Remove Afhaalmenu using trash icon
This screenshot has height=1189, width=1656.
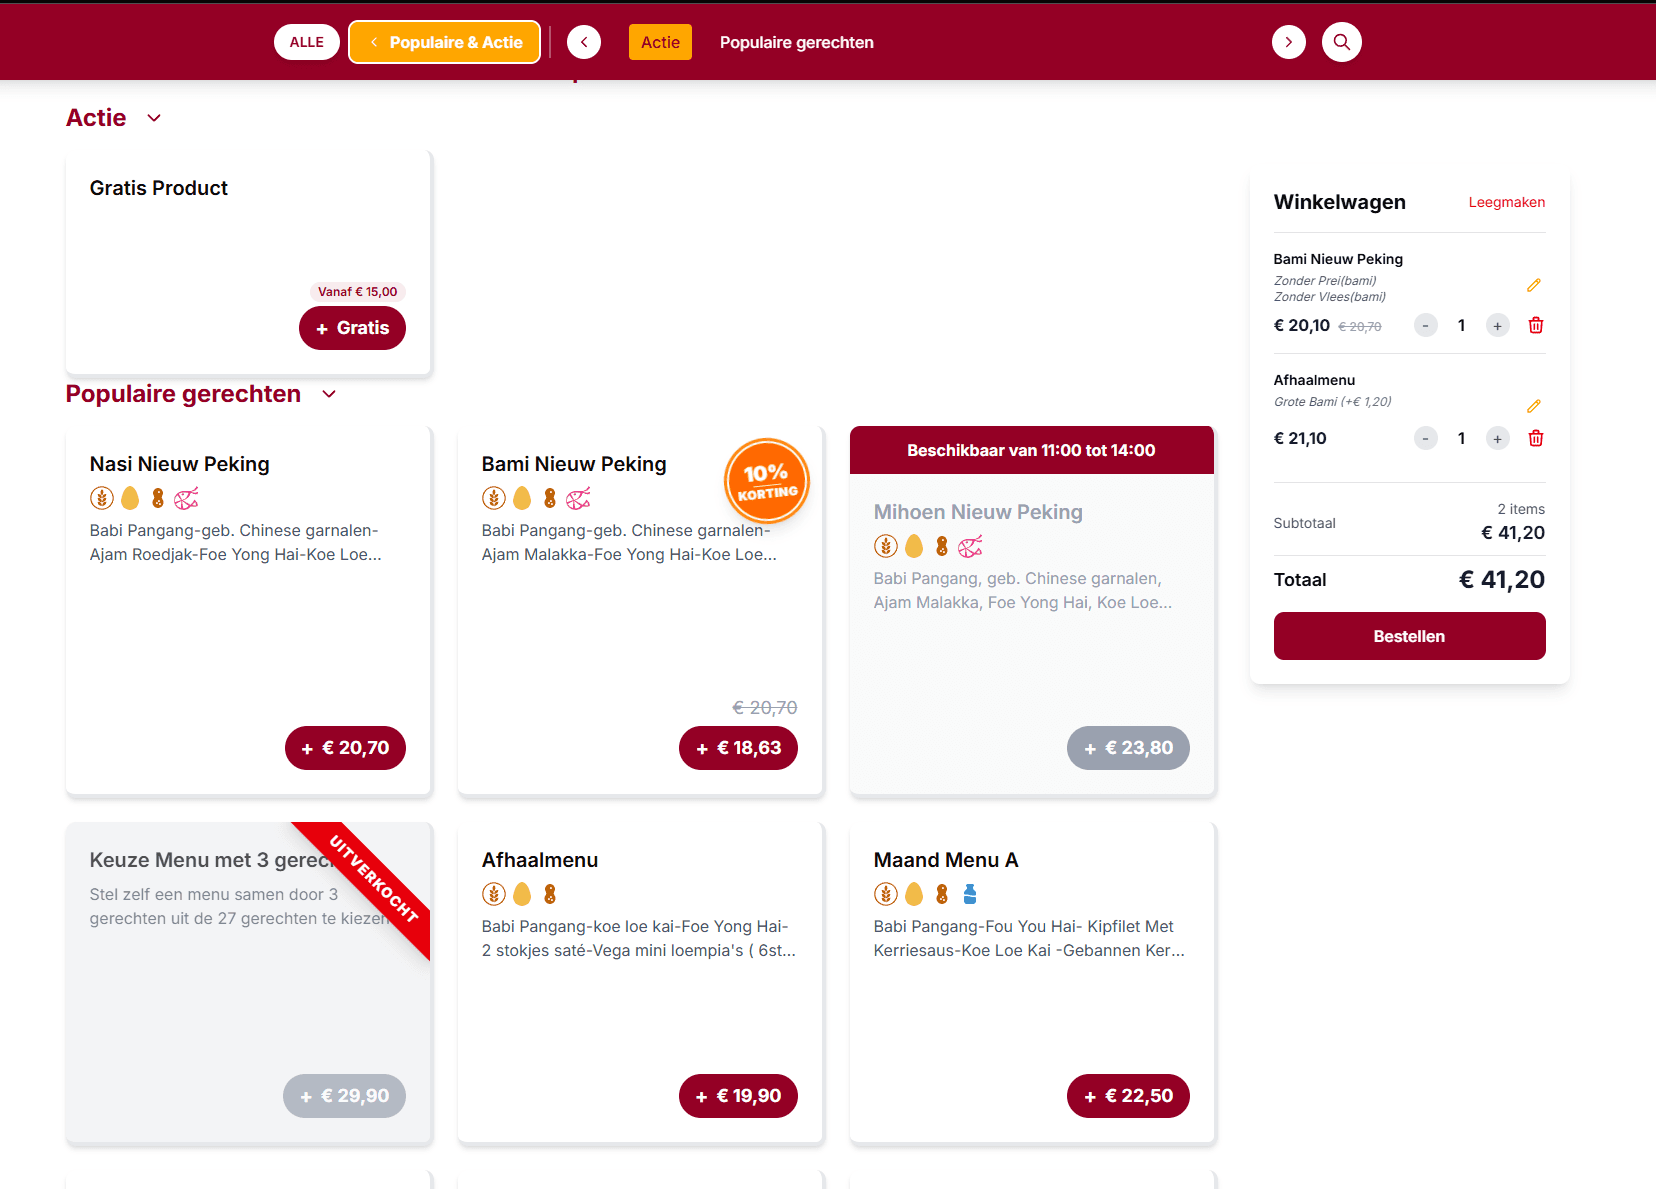coord(1536,438)
